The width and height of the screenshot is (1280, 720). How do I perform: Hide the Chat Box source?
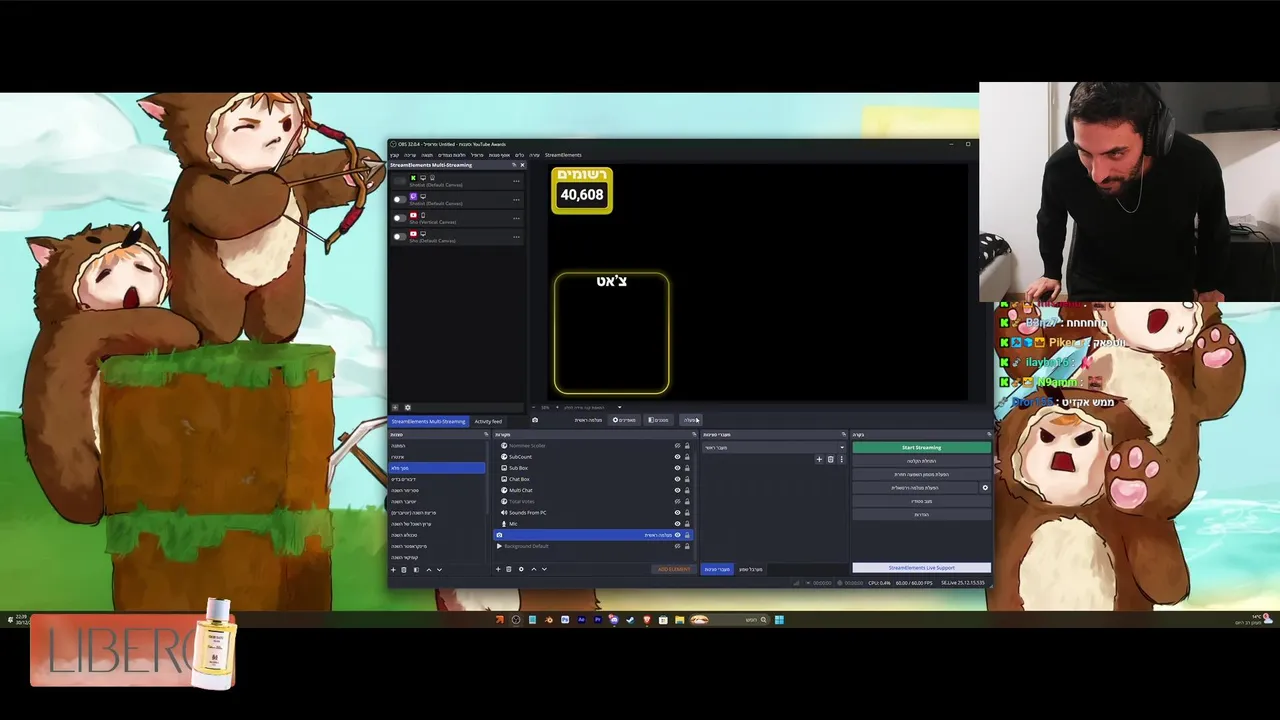pyautogui.click(x=677, y=479)
